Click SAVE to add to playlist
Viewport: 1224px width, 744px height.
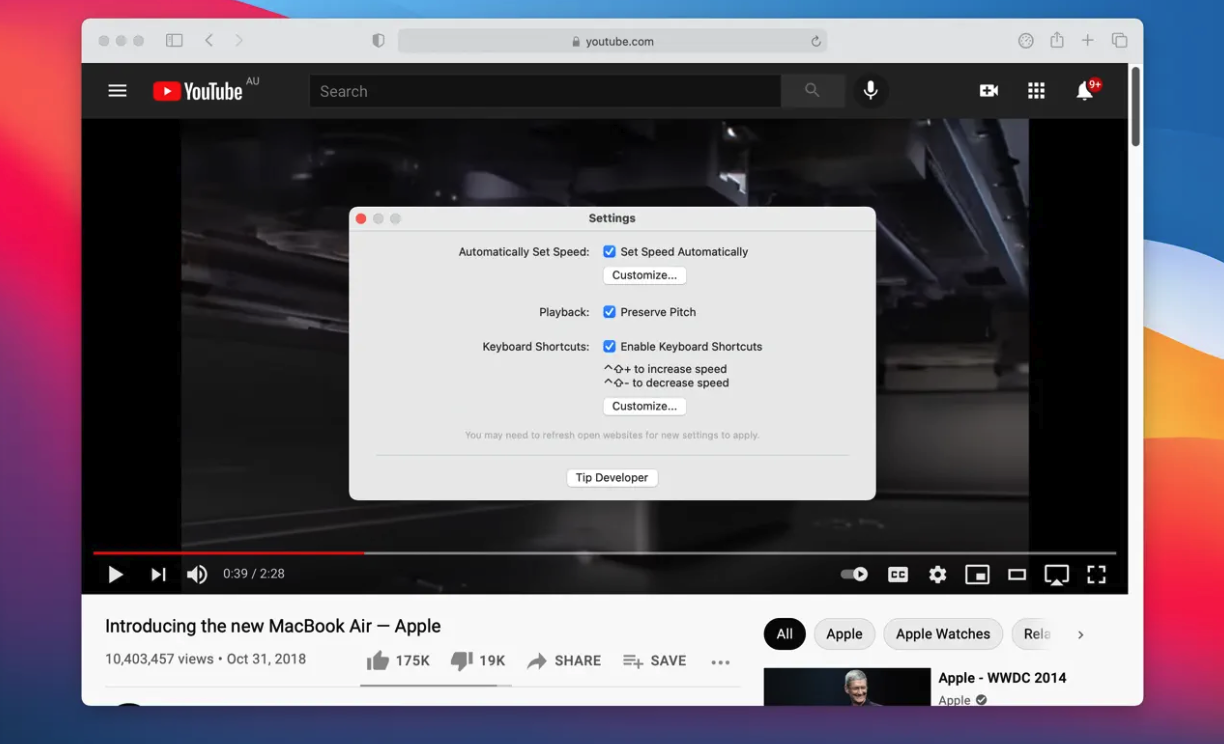click(654, 661)
